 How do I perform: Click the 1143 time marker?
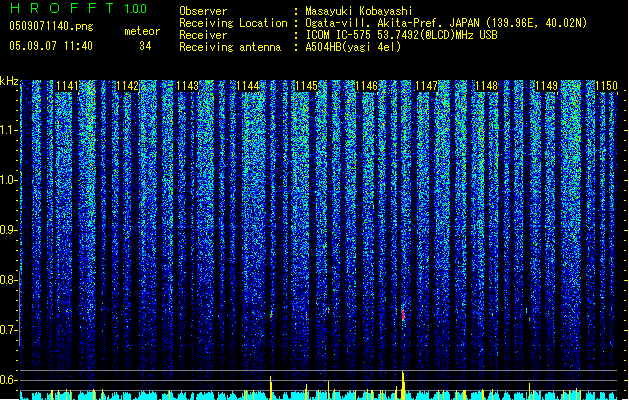tap(187, 86)
